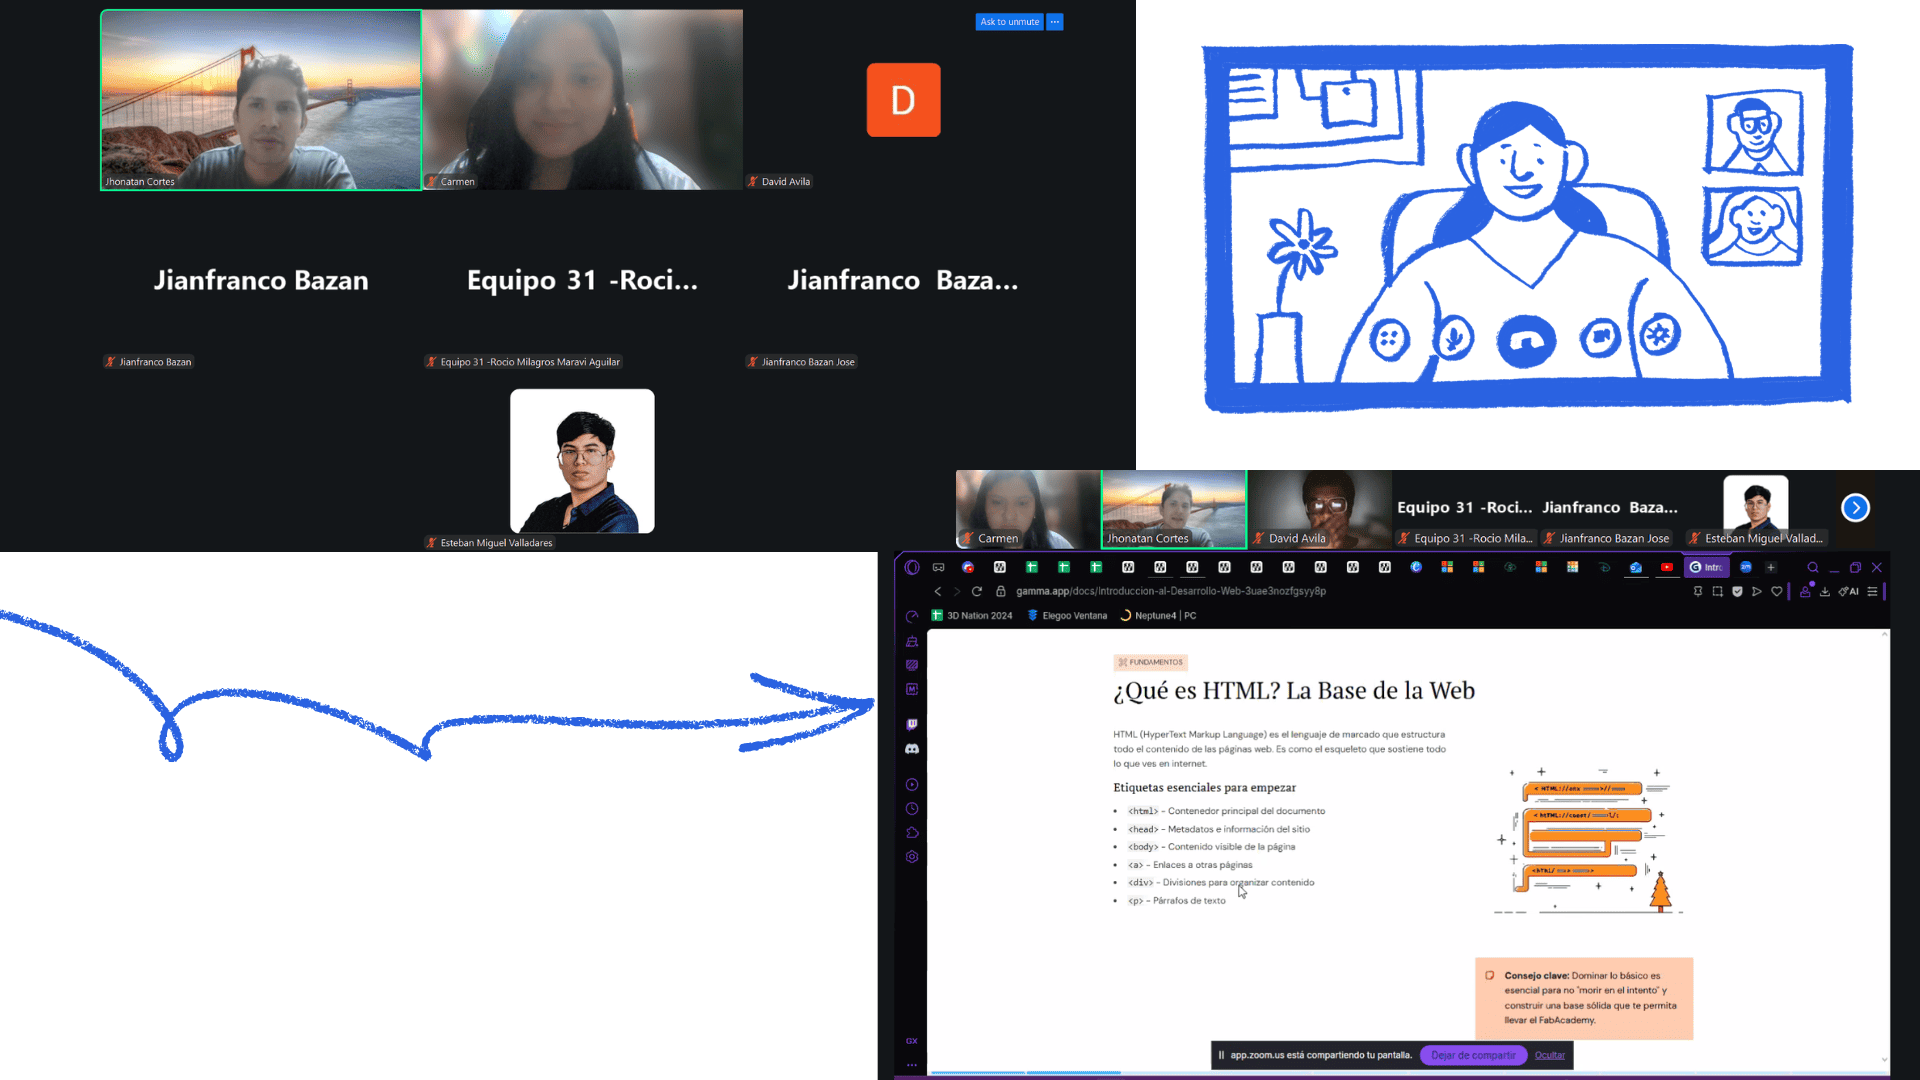This screenshot has height=1080, width=1920.
Task: Open Twitch in the Opera GX sidebar
Action: point(911,724)
